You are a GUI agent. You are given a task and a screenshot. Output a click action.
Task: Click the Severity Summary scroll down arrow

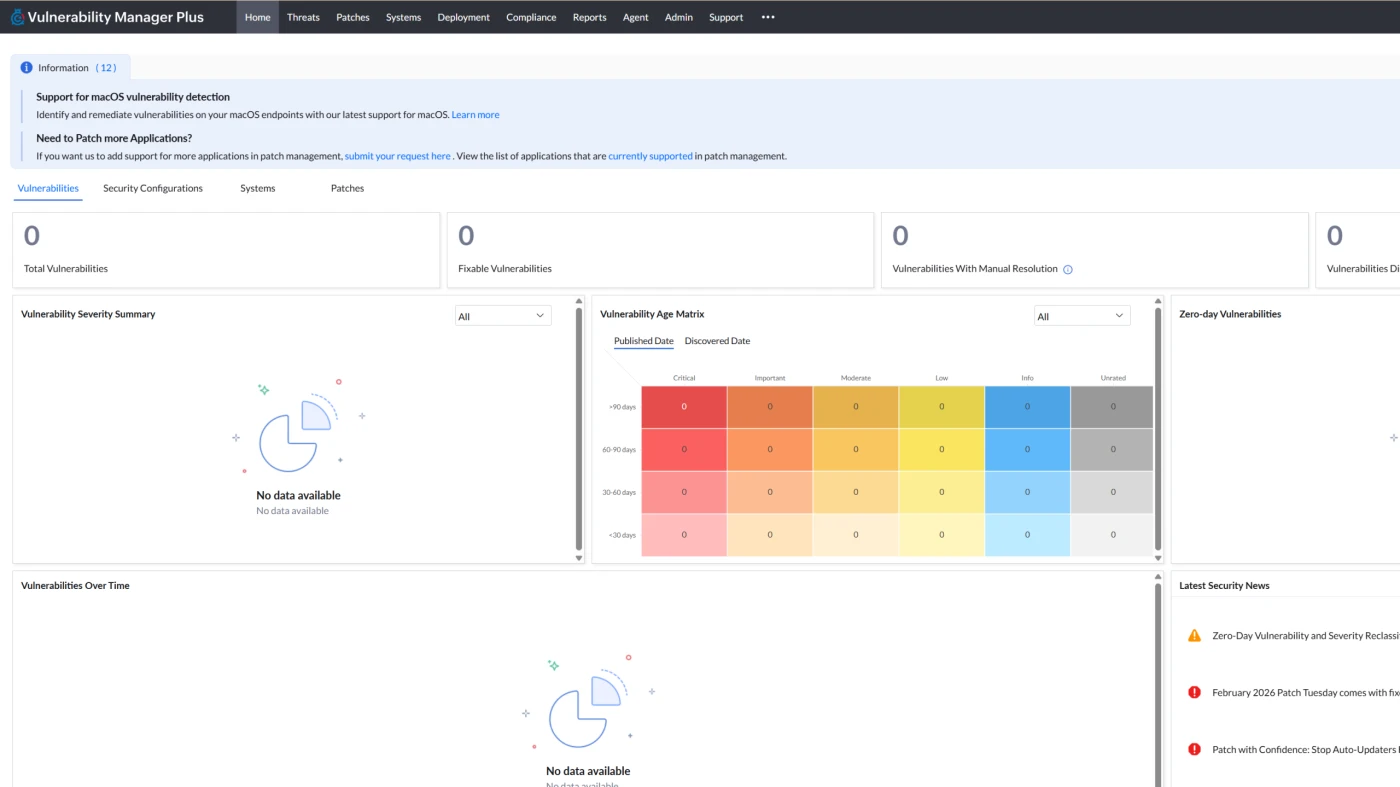tap(579, 558)
